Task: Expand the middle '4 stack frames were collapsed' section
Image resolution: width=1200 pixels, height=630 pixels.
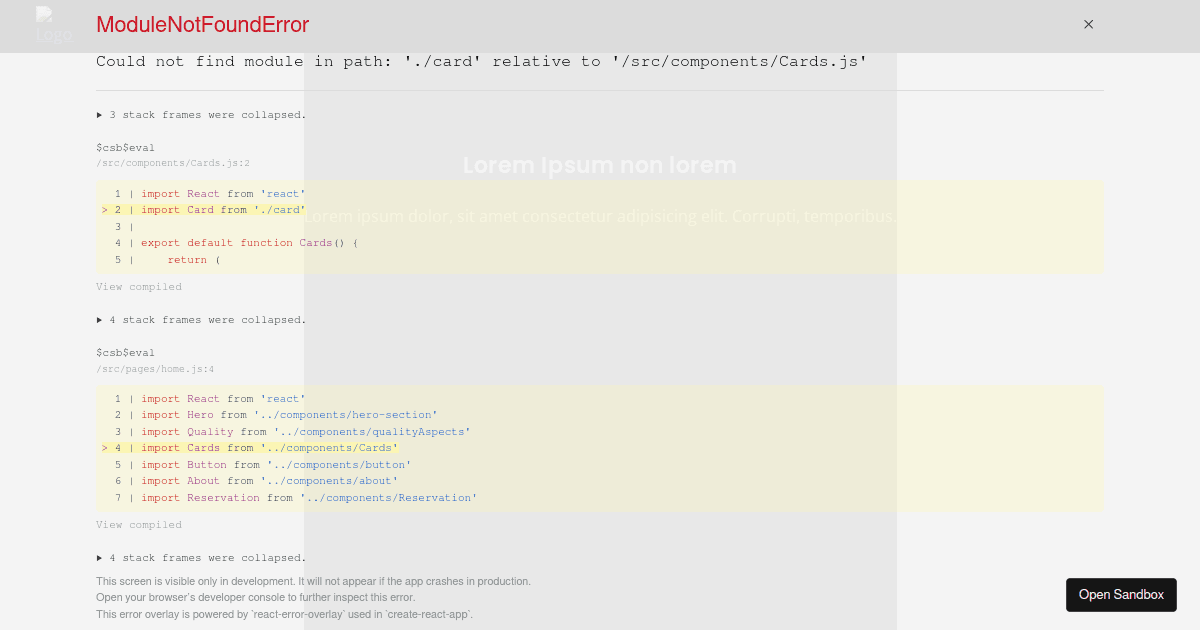Action: point(200,319)
